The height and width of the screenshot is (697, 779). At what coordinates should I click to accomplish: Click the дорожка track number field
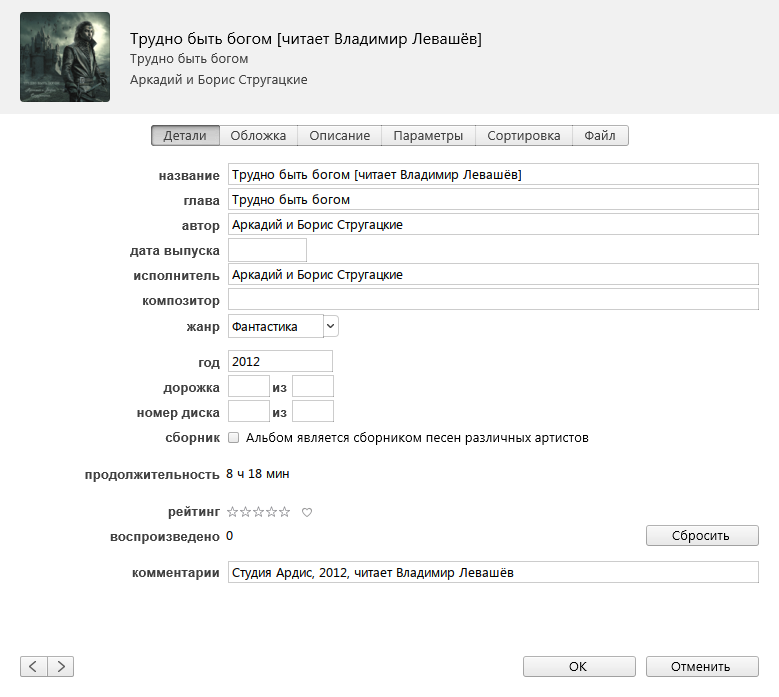coord(249,387)
